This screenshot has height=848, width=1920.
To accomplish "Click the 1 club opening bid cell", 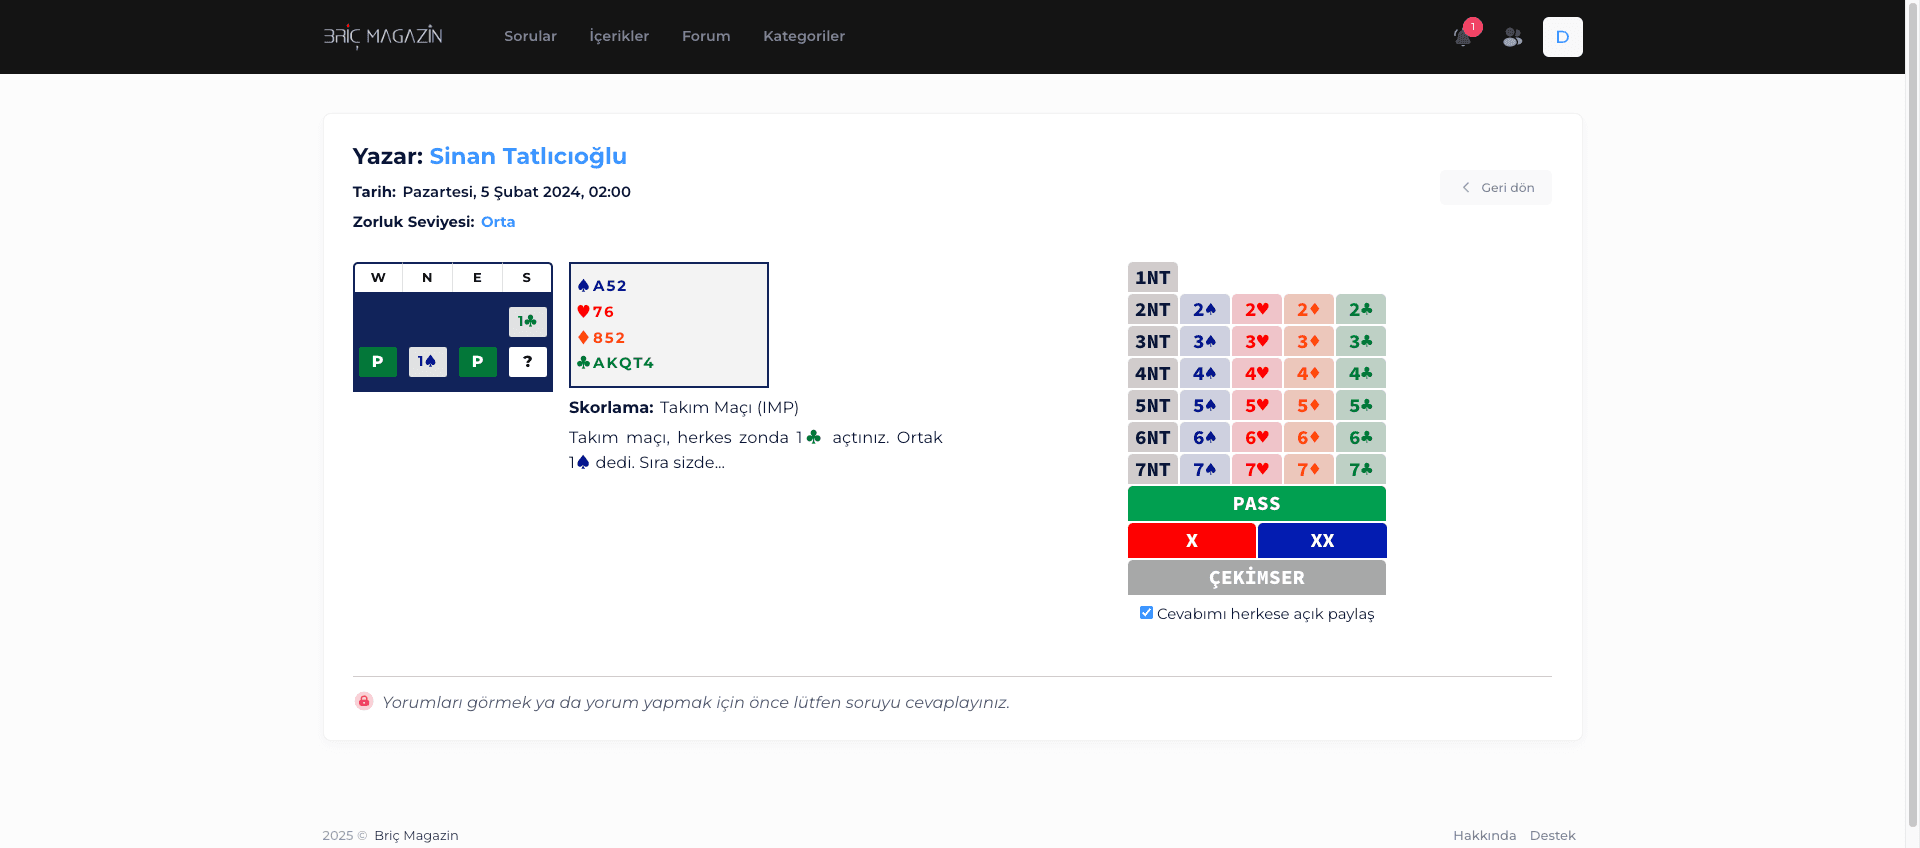I will pos(527,321).
